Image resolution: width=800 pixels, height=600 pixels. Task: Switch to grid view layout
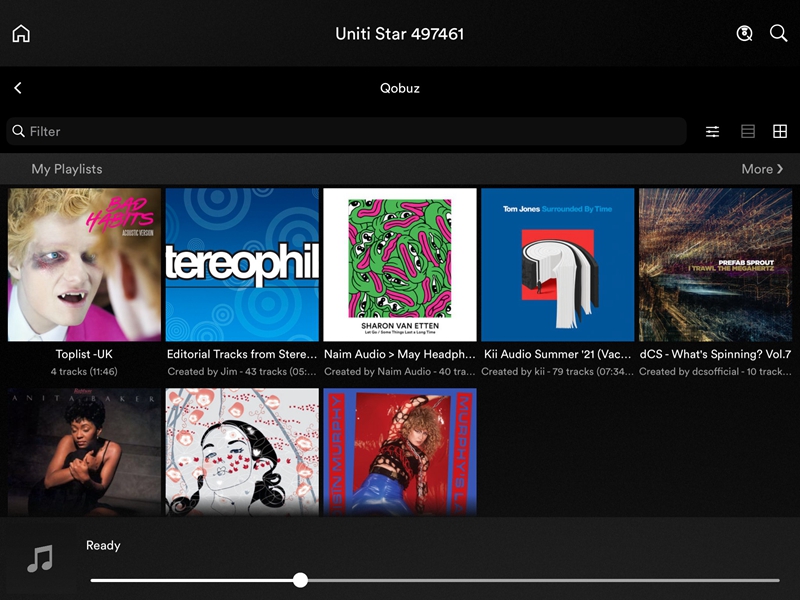[x=780, y=131]
